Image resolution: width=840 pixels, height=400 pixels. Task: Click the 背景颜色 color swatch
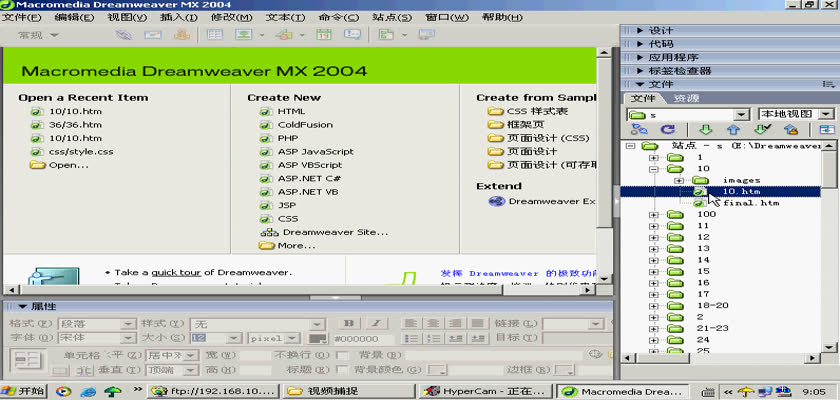pos(439,369)
